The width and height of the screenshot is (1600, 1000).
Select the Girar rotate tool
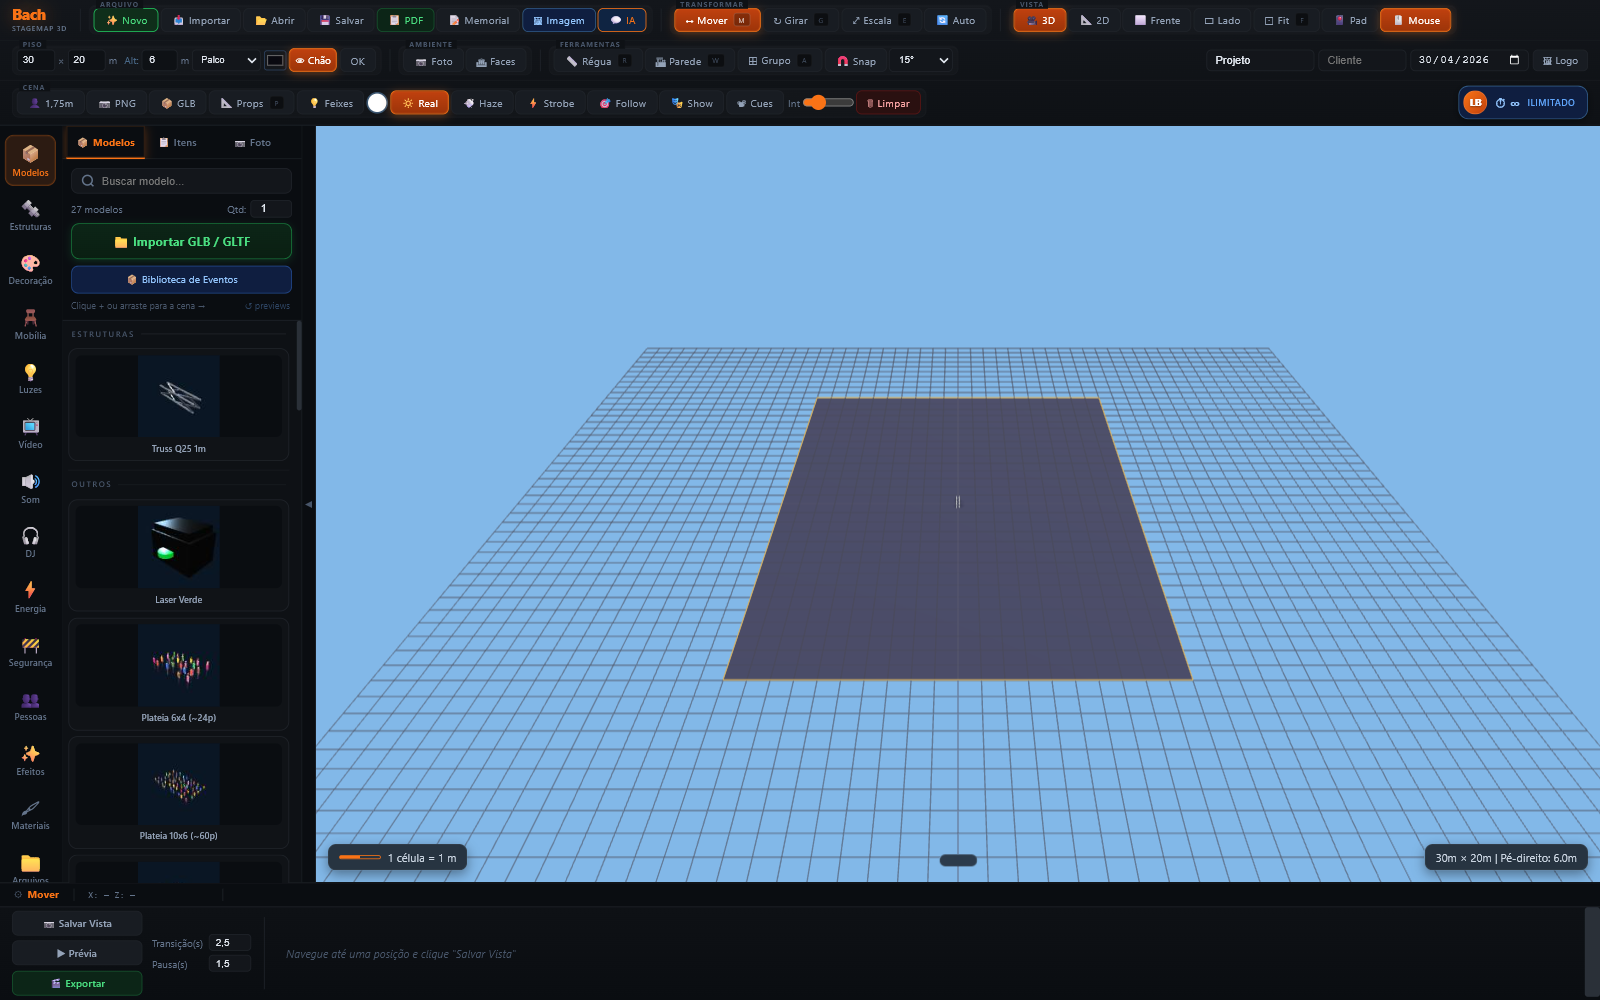[799, 20]
